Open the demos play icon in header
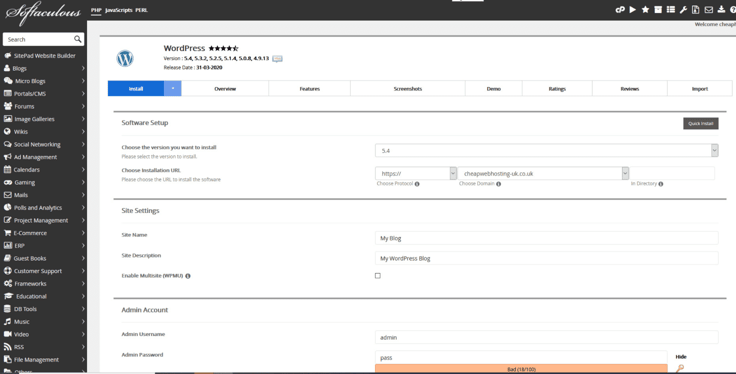This screenshot has width=736, height=374. click(x=633, y=9)
